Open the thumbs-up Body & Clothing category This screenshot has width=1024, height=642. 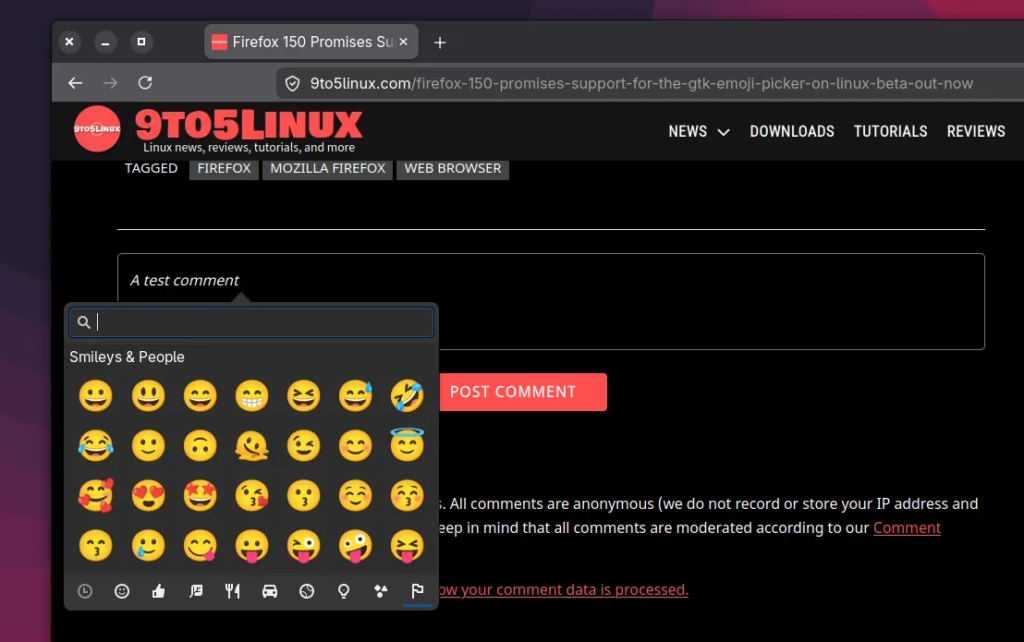click(x=158, y=591)
